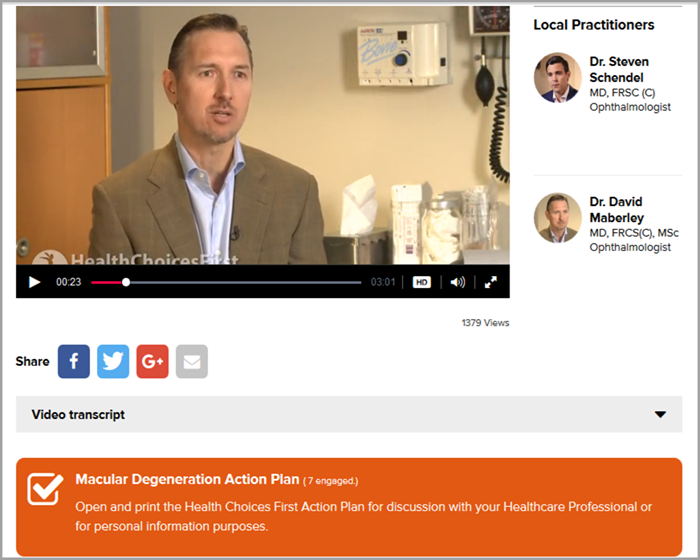Share the video by email envelope icon
Viewport: 700px width, 560px height.
click(x=192, y=361)
